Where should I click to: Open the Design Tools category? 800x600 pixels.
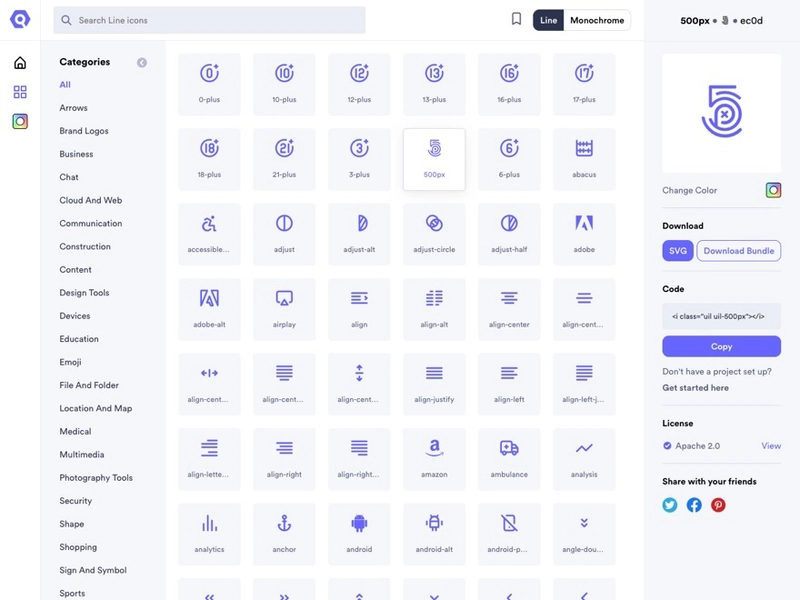[84, 293]
